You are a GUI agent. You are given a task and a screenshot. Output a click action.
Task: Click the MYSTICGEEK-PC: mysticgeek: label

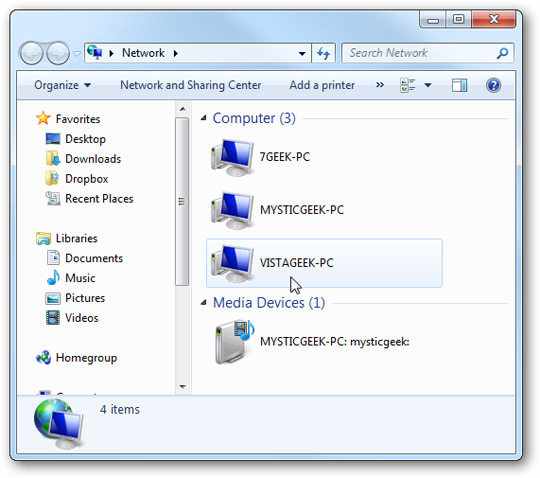(x=335, y=342)
